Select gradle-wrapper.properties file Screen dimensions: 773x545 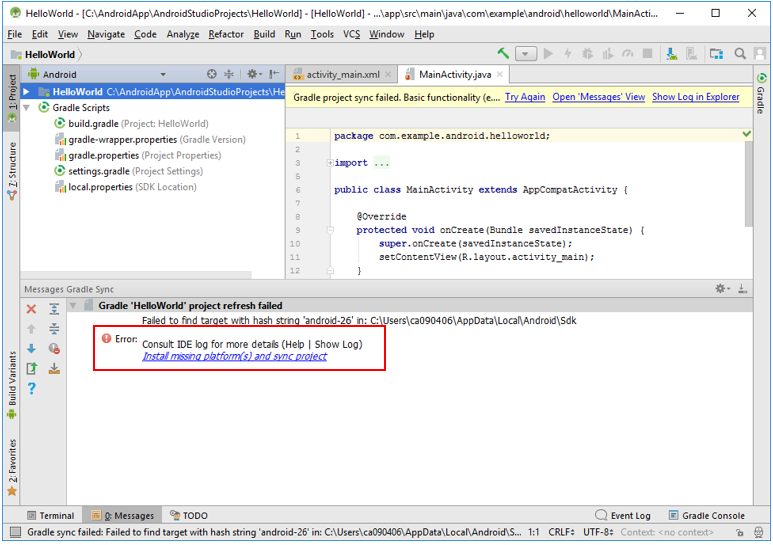point(150,139)
